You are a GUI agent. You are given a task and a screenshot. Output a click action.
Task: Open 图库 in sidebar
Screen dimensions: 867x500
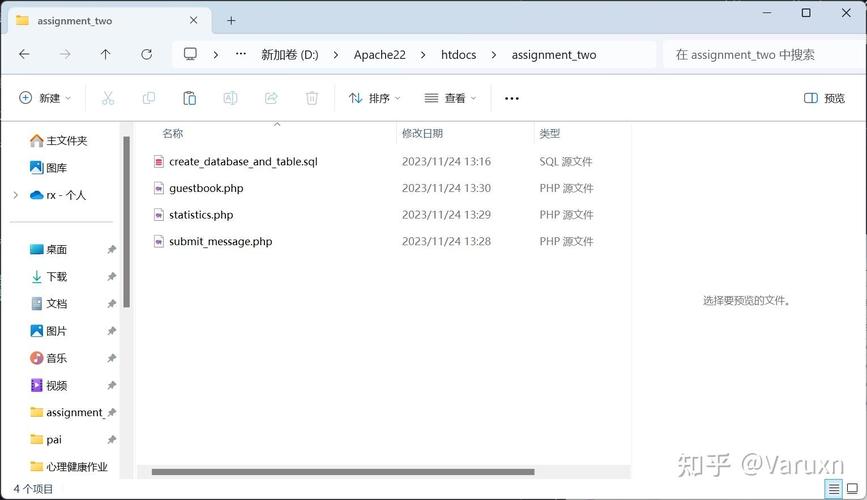tap(48, 168)
